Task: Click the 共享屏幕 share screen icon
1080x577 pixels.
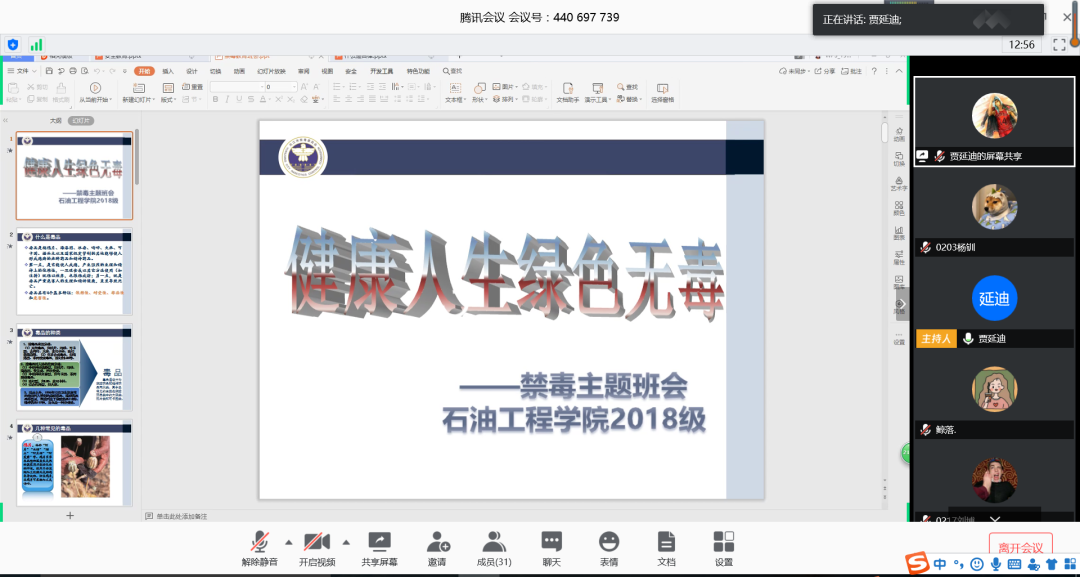Action: tap(379, 549)
